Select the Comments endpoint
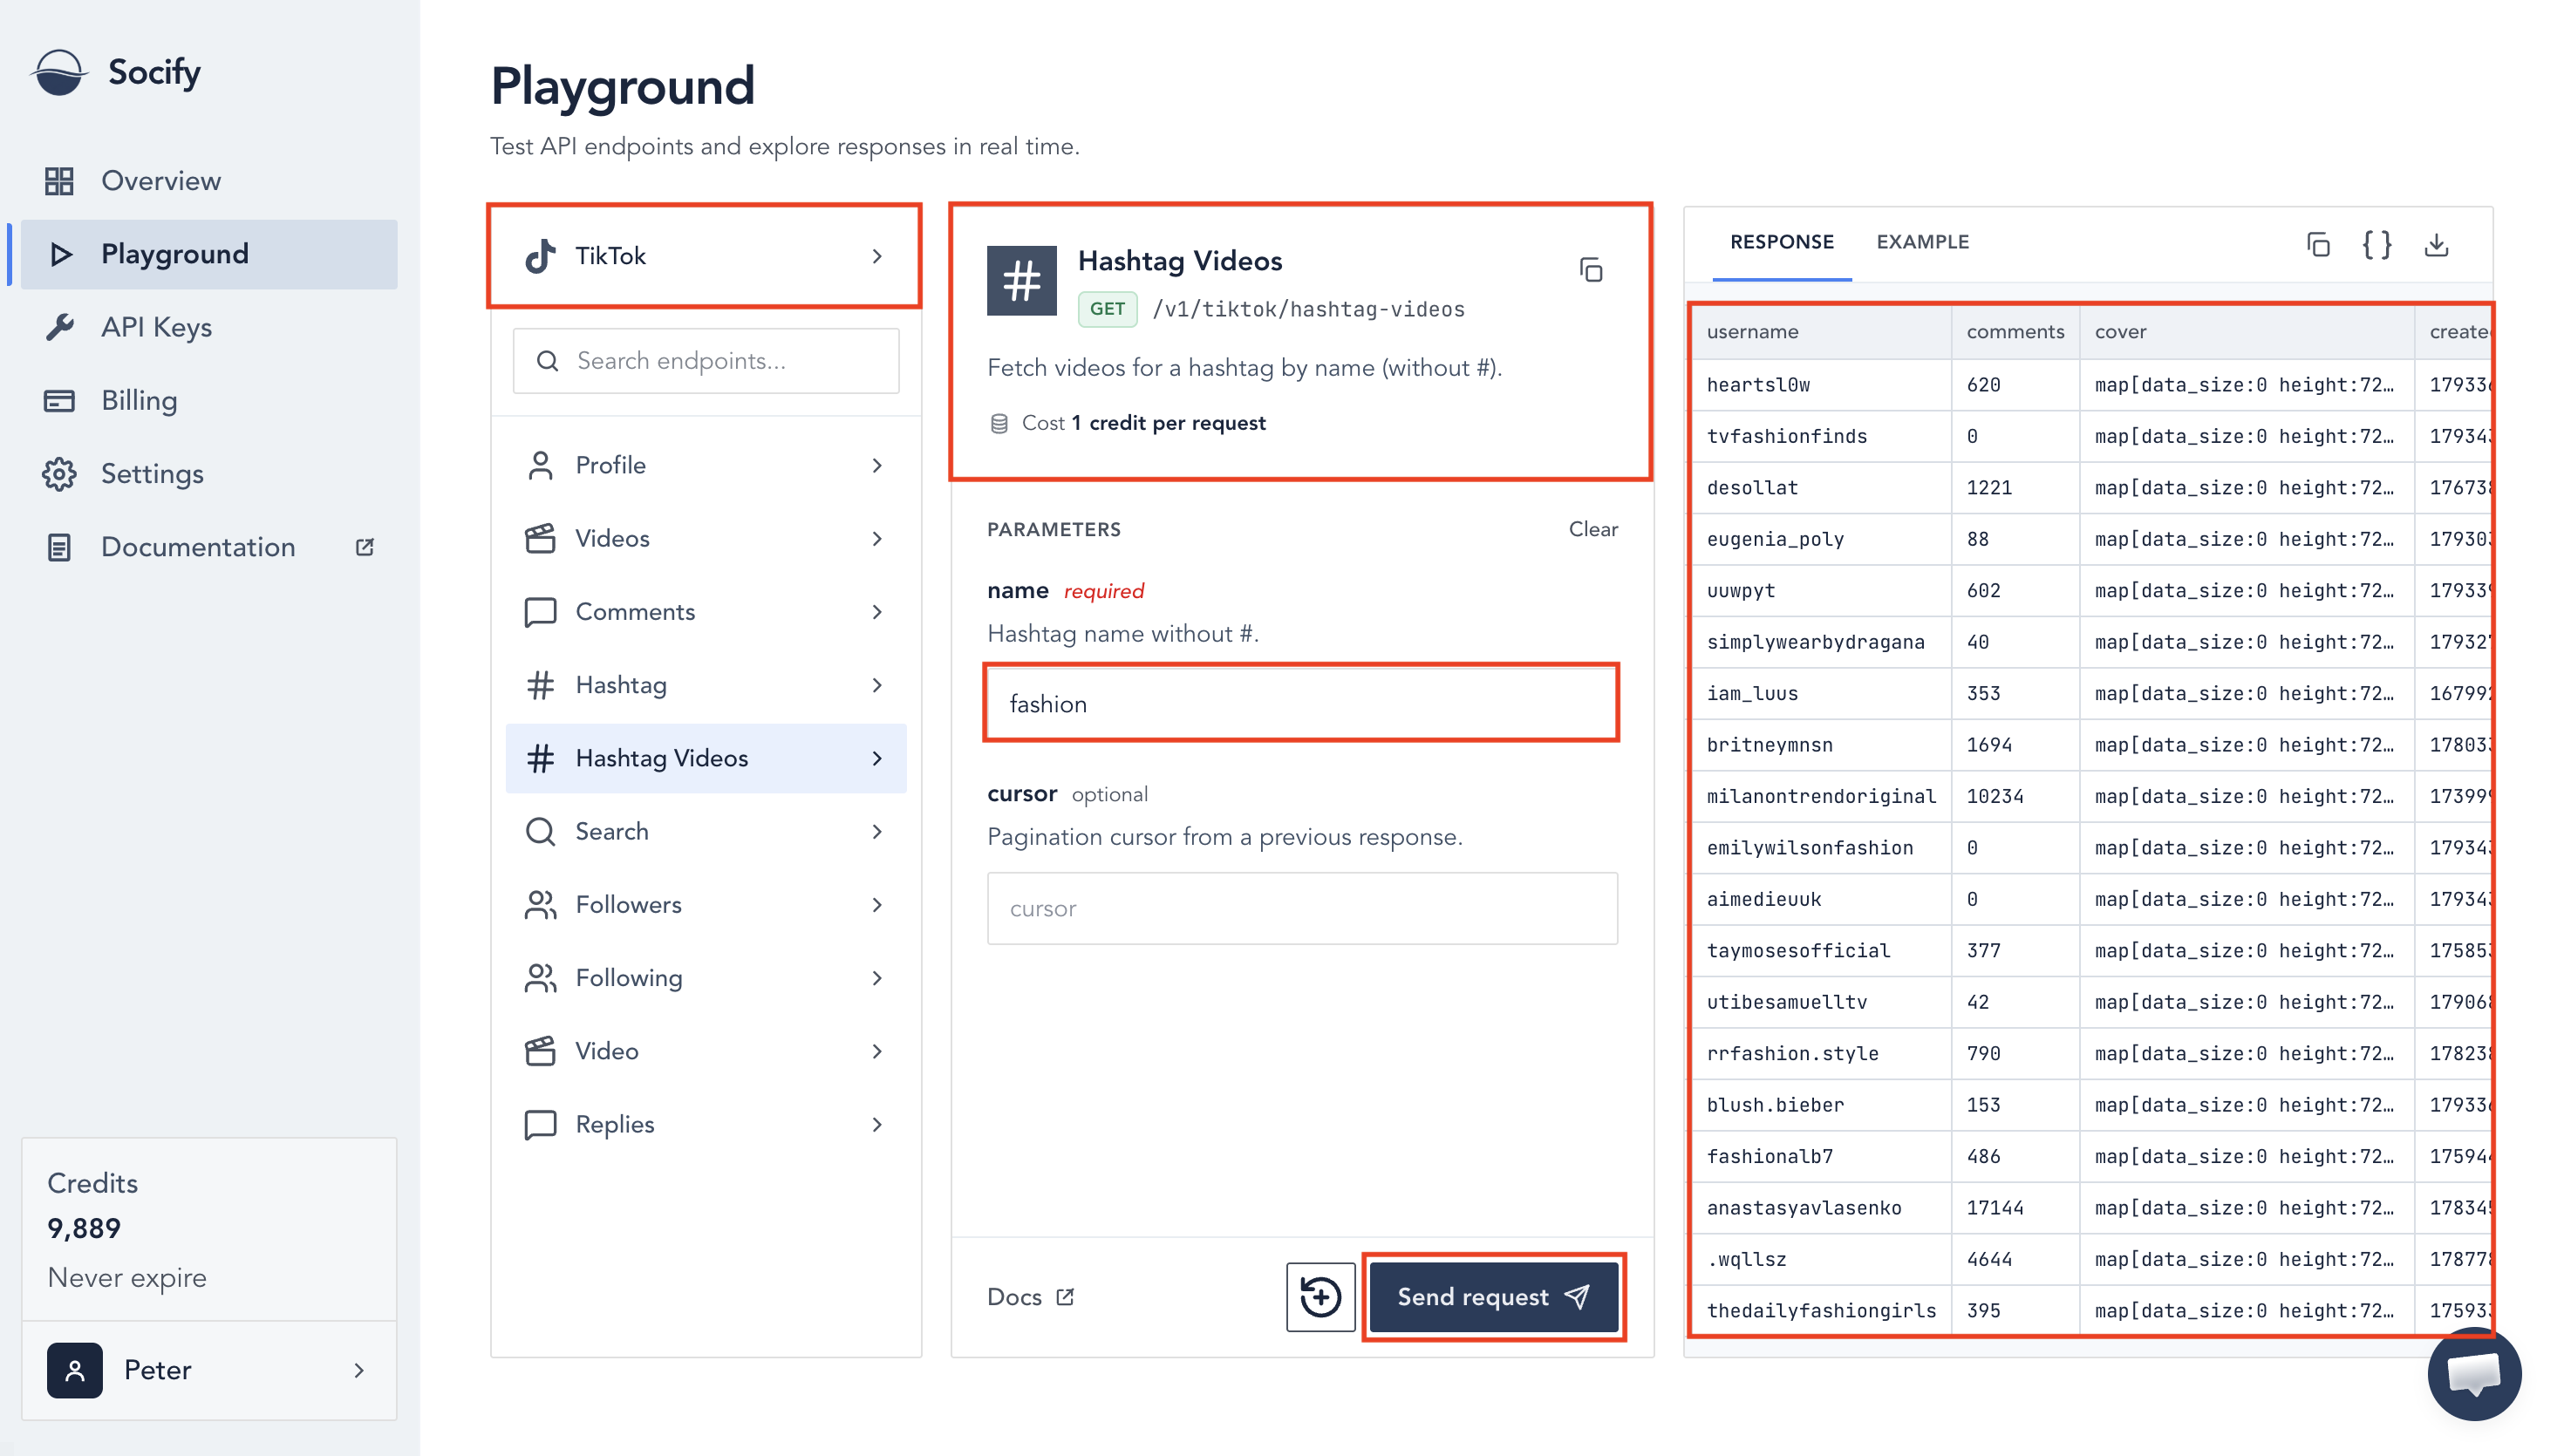The height and width of the screenshot is (1456, 2564). coord(705,612)
